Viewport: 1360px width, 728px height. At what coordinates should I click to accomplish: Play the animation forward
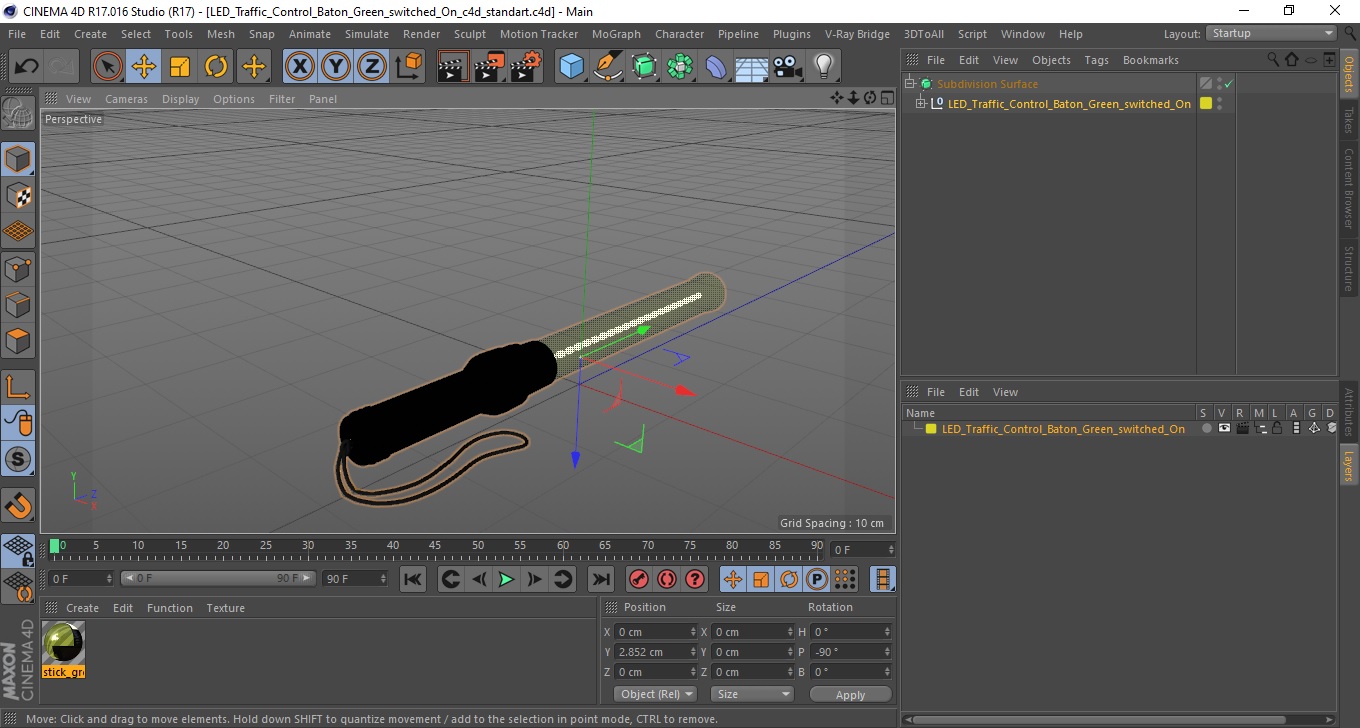[507, 579]
